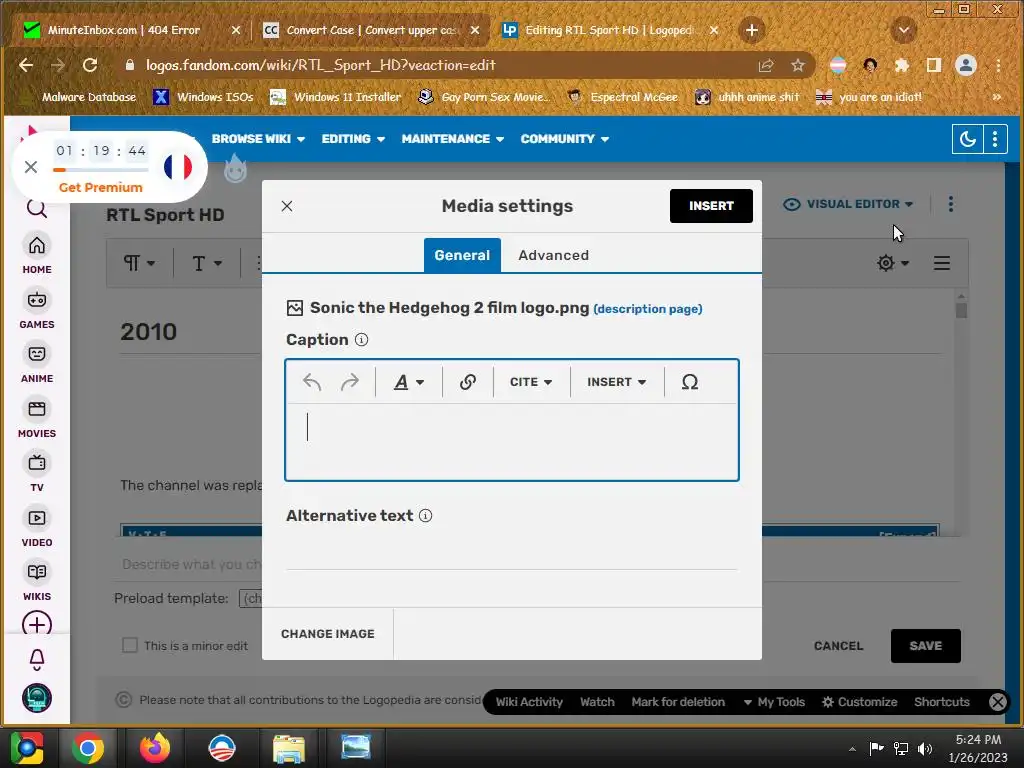Select the General tab
Image resolution: width=1024 pixels, height=768 pixels.
[462, 255]
